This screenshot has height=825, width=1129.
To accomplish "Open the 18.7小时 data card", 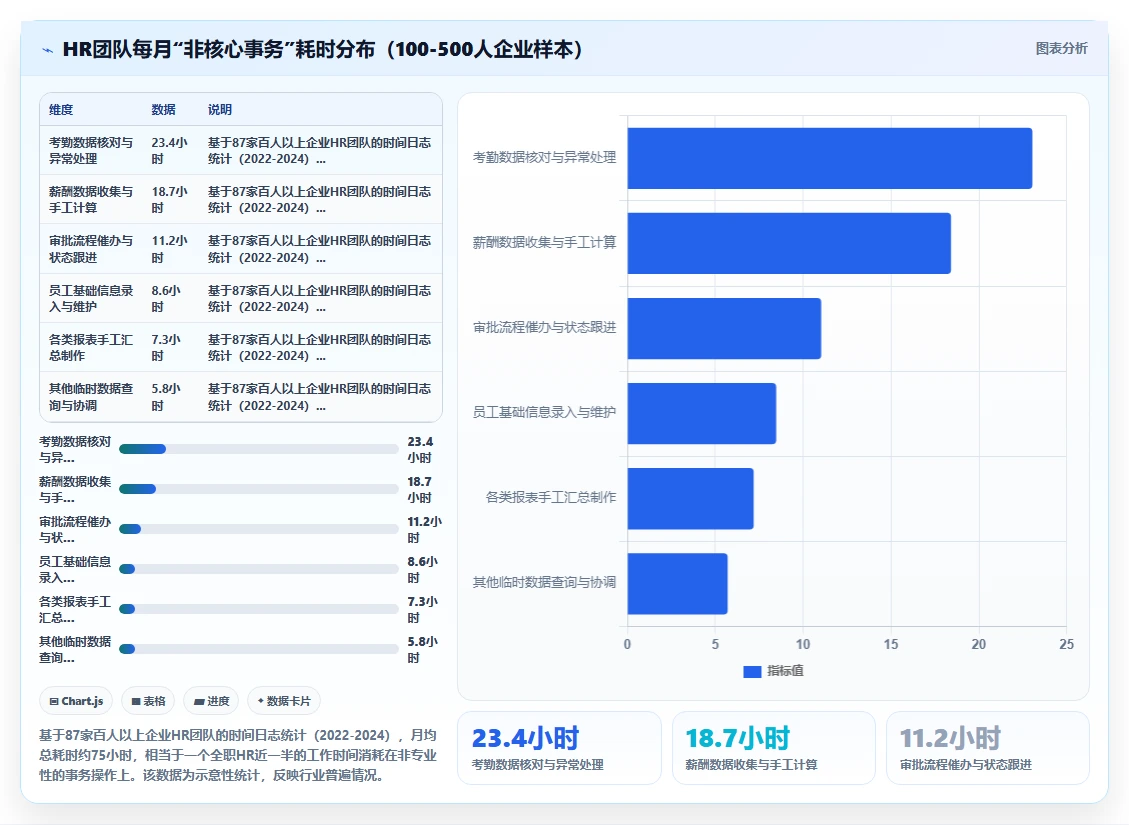I will point(773,748).
